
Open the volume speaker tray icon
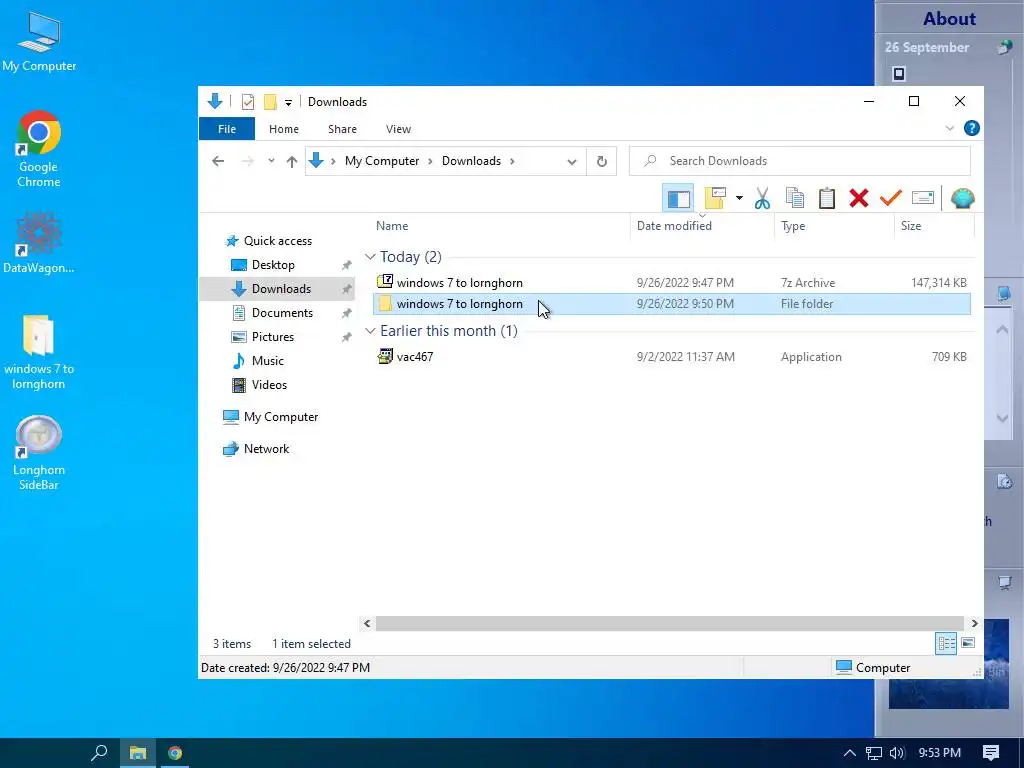[x=897, y=753]
